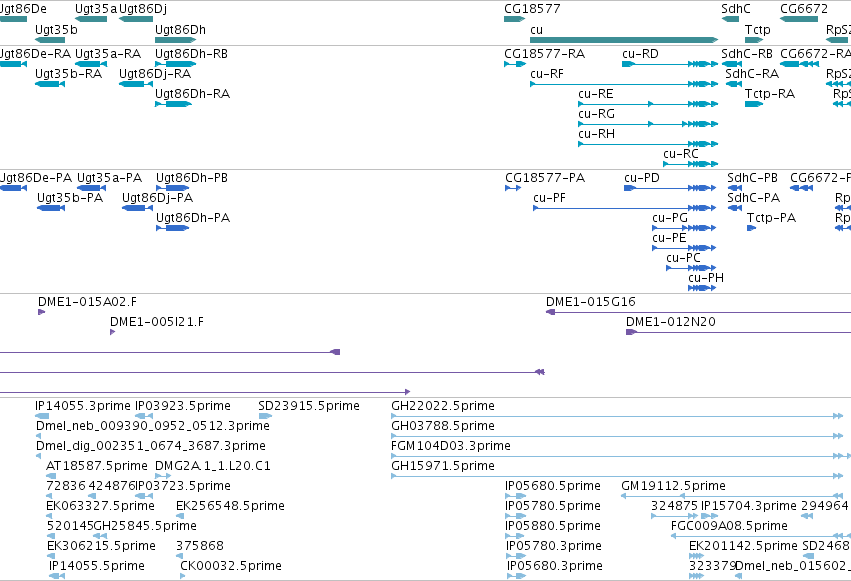Select the SdhC-PB protein label
The image size is (851, 581).
click(752, 178)
